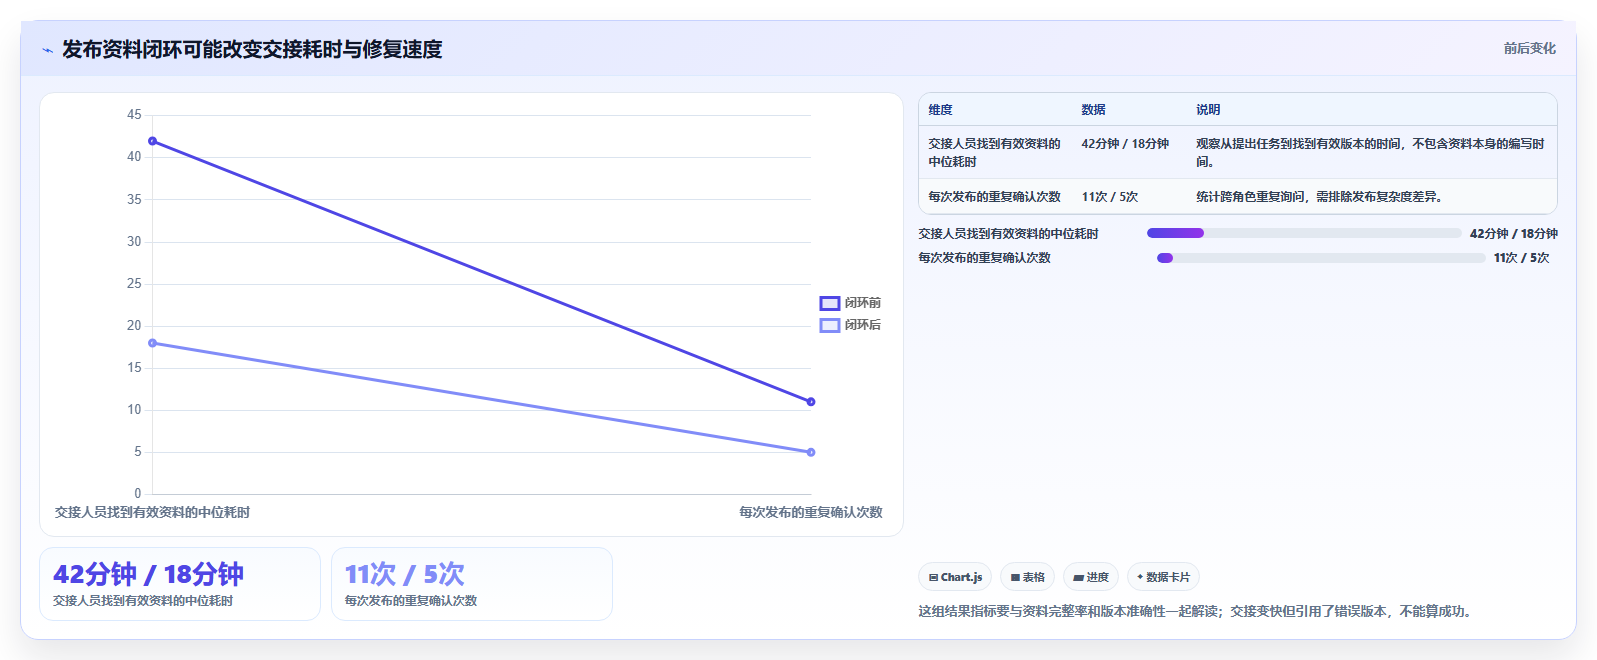Open the 42分钟 / 18分钟 data card
This screenshot has width=1597, height=660.
pyautogui.click(x=180, y=584)
